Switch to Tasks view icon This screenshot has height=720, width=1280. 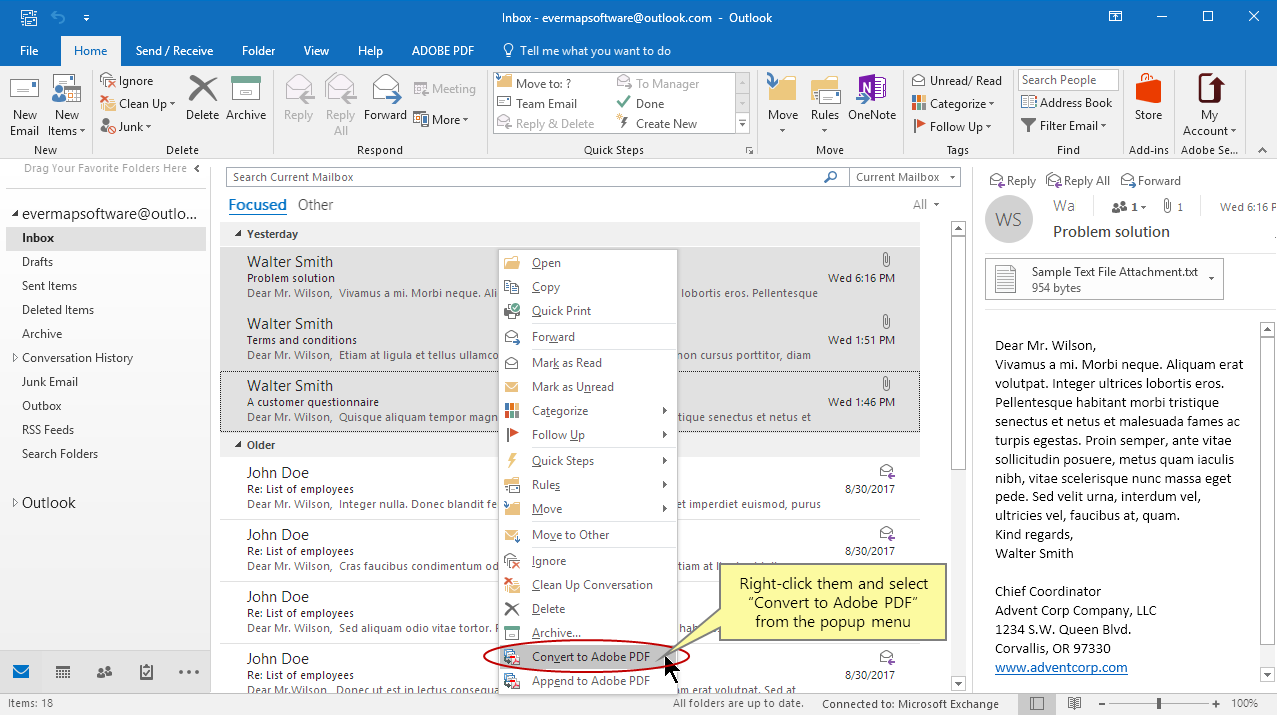(146, 672)
